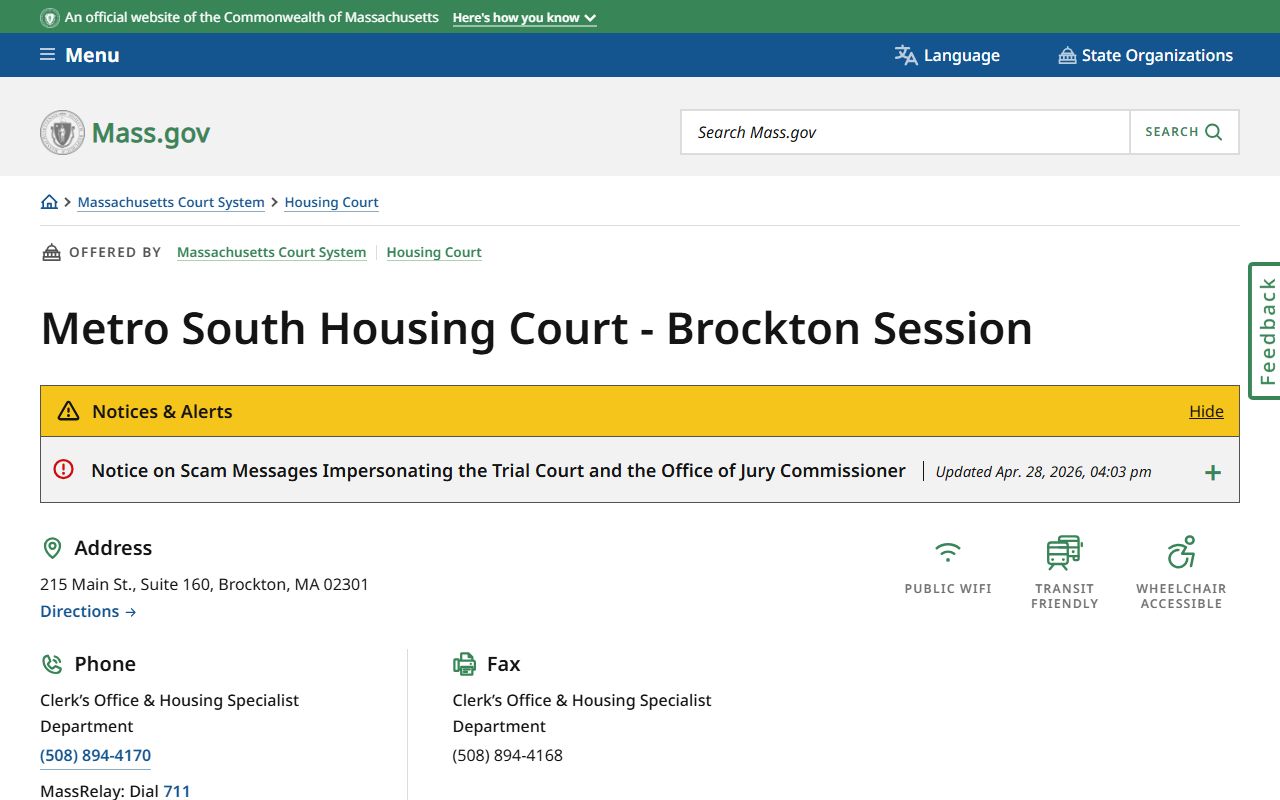
Task: Click the Transit Friendly bus icon
Action: [x=1064, y=552]
